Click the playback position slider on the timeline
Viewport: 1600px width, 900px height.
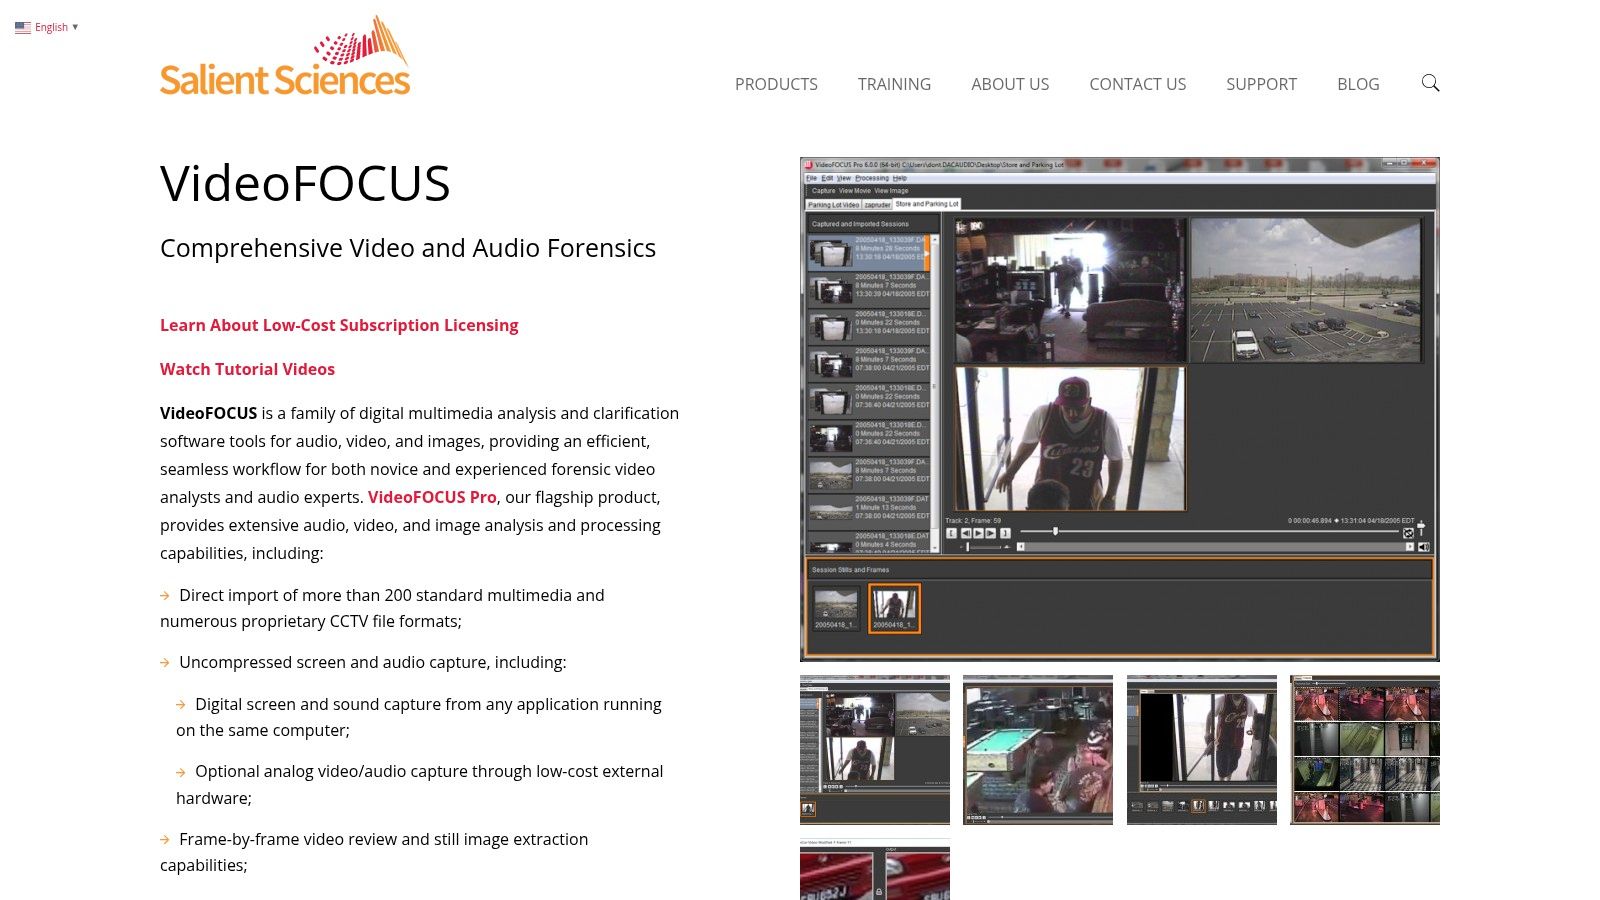pyautogui.click(x=1056, y=532)
